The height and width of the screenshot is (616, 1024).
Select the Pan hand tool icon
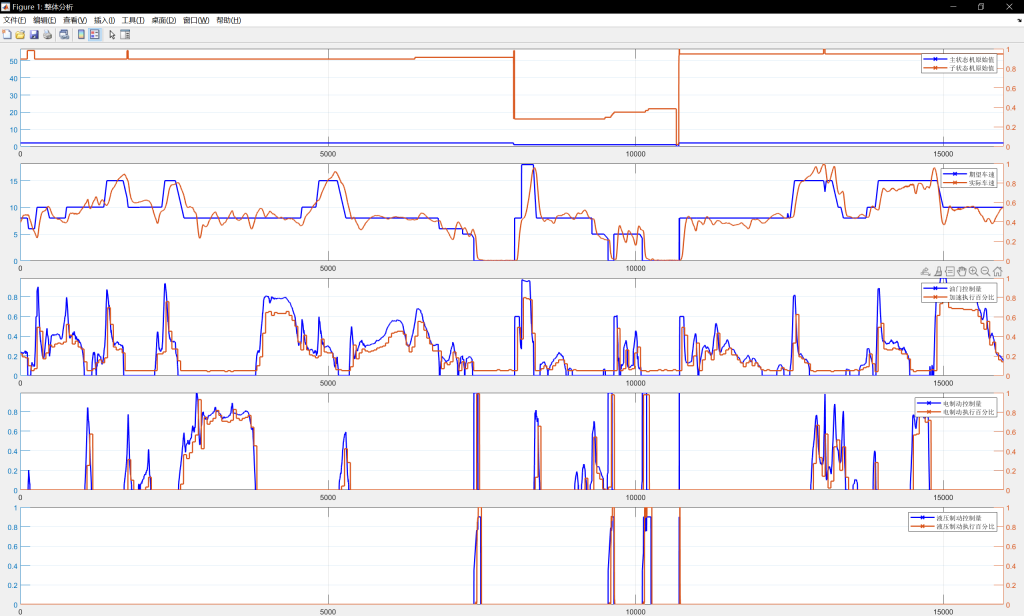[x=961, y=271]
